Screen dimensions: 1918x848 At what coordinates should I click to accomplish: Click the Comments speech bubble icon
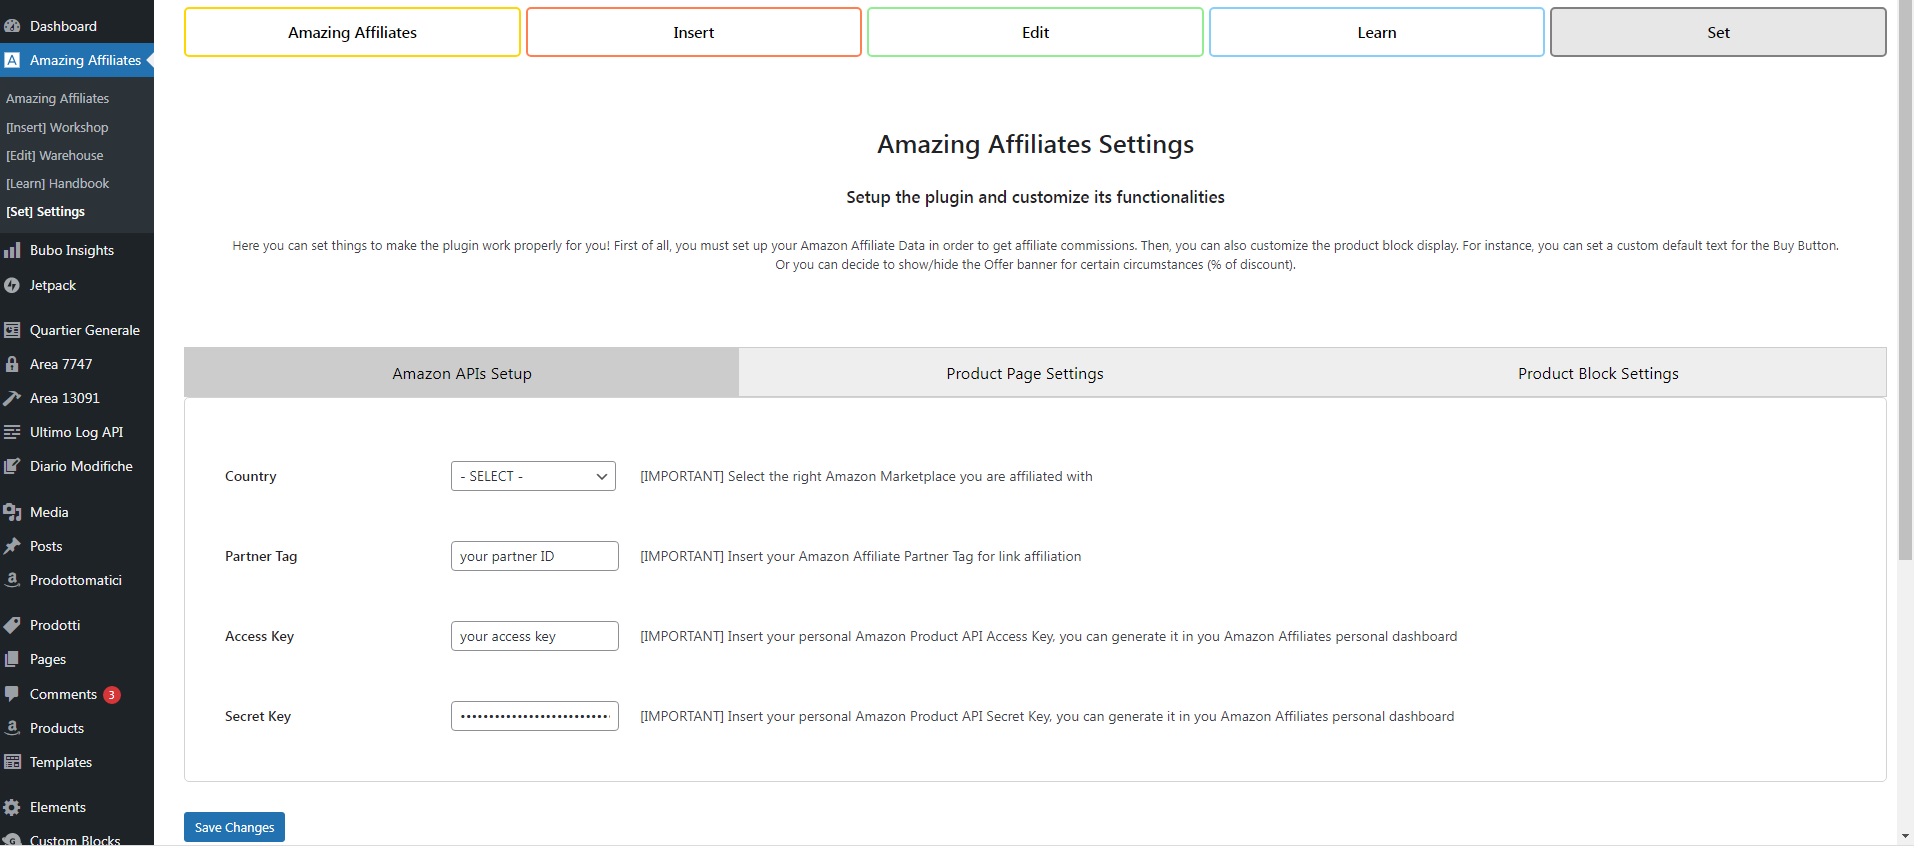tap(12, 694)
